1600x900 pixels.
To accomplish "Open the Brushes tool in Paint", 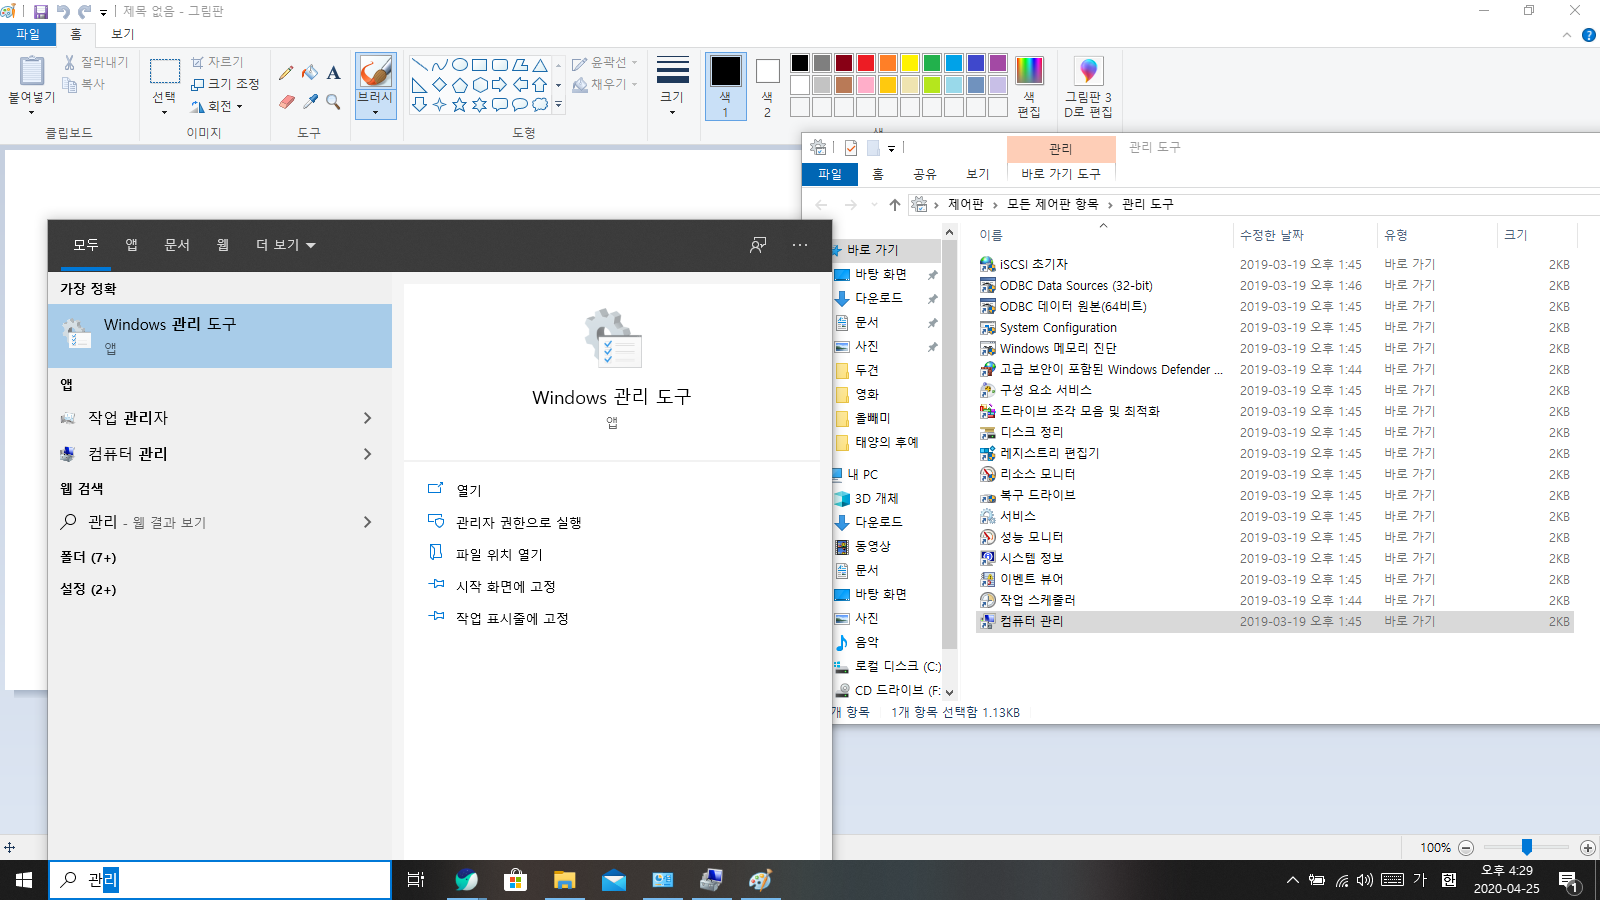I will point(375,85).
